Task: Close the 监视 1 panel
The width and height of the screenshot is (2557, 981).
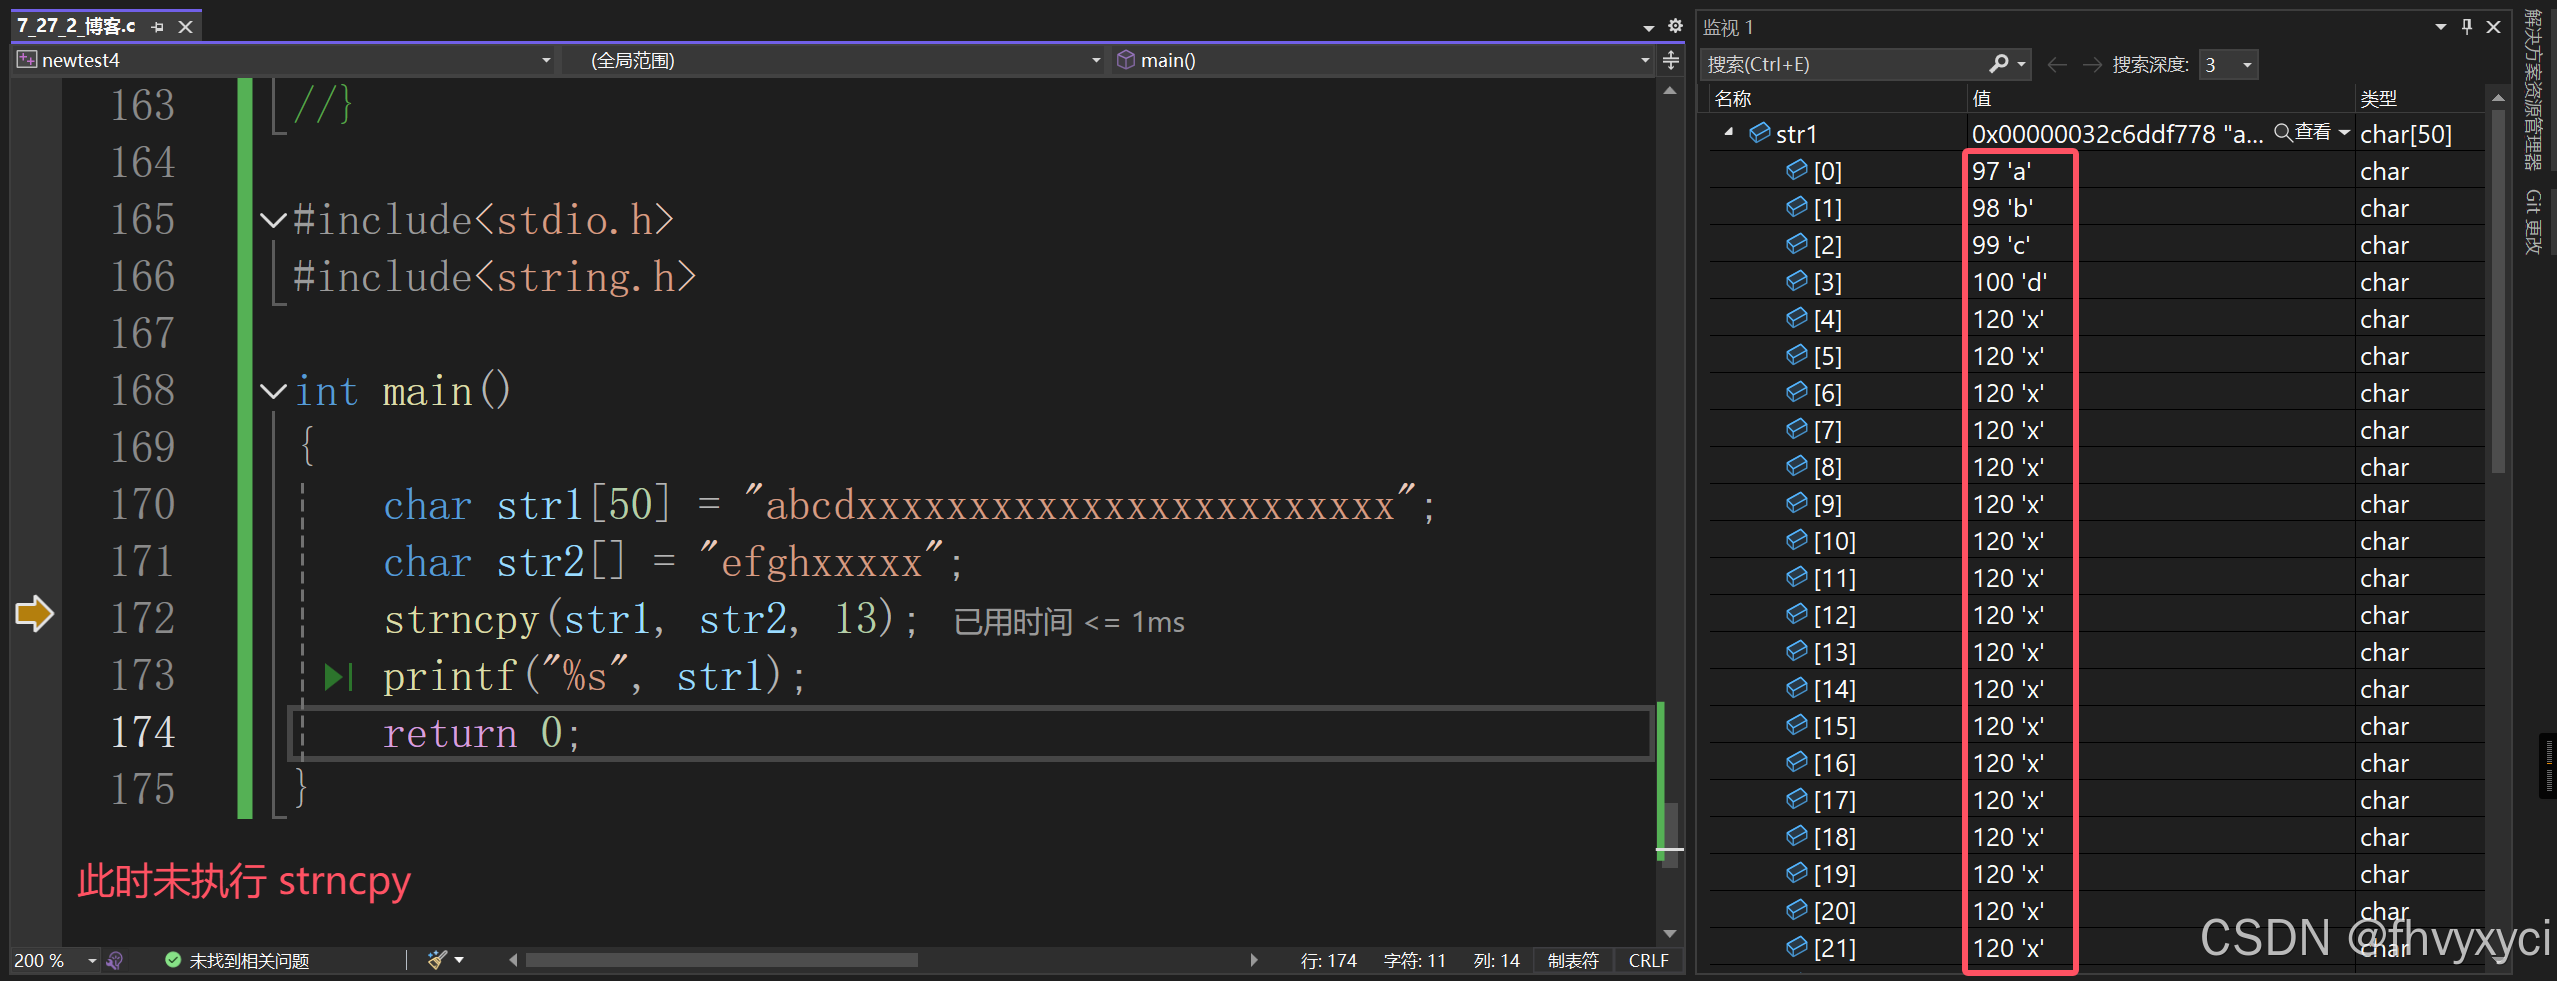Action: 2494,27
